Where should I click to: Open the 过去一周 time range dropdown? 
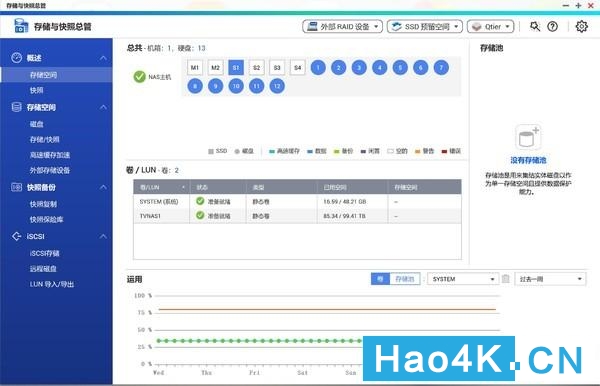coord(550,279)
